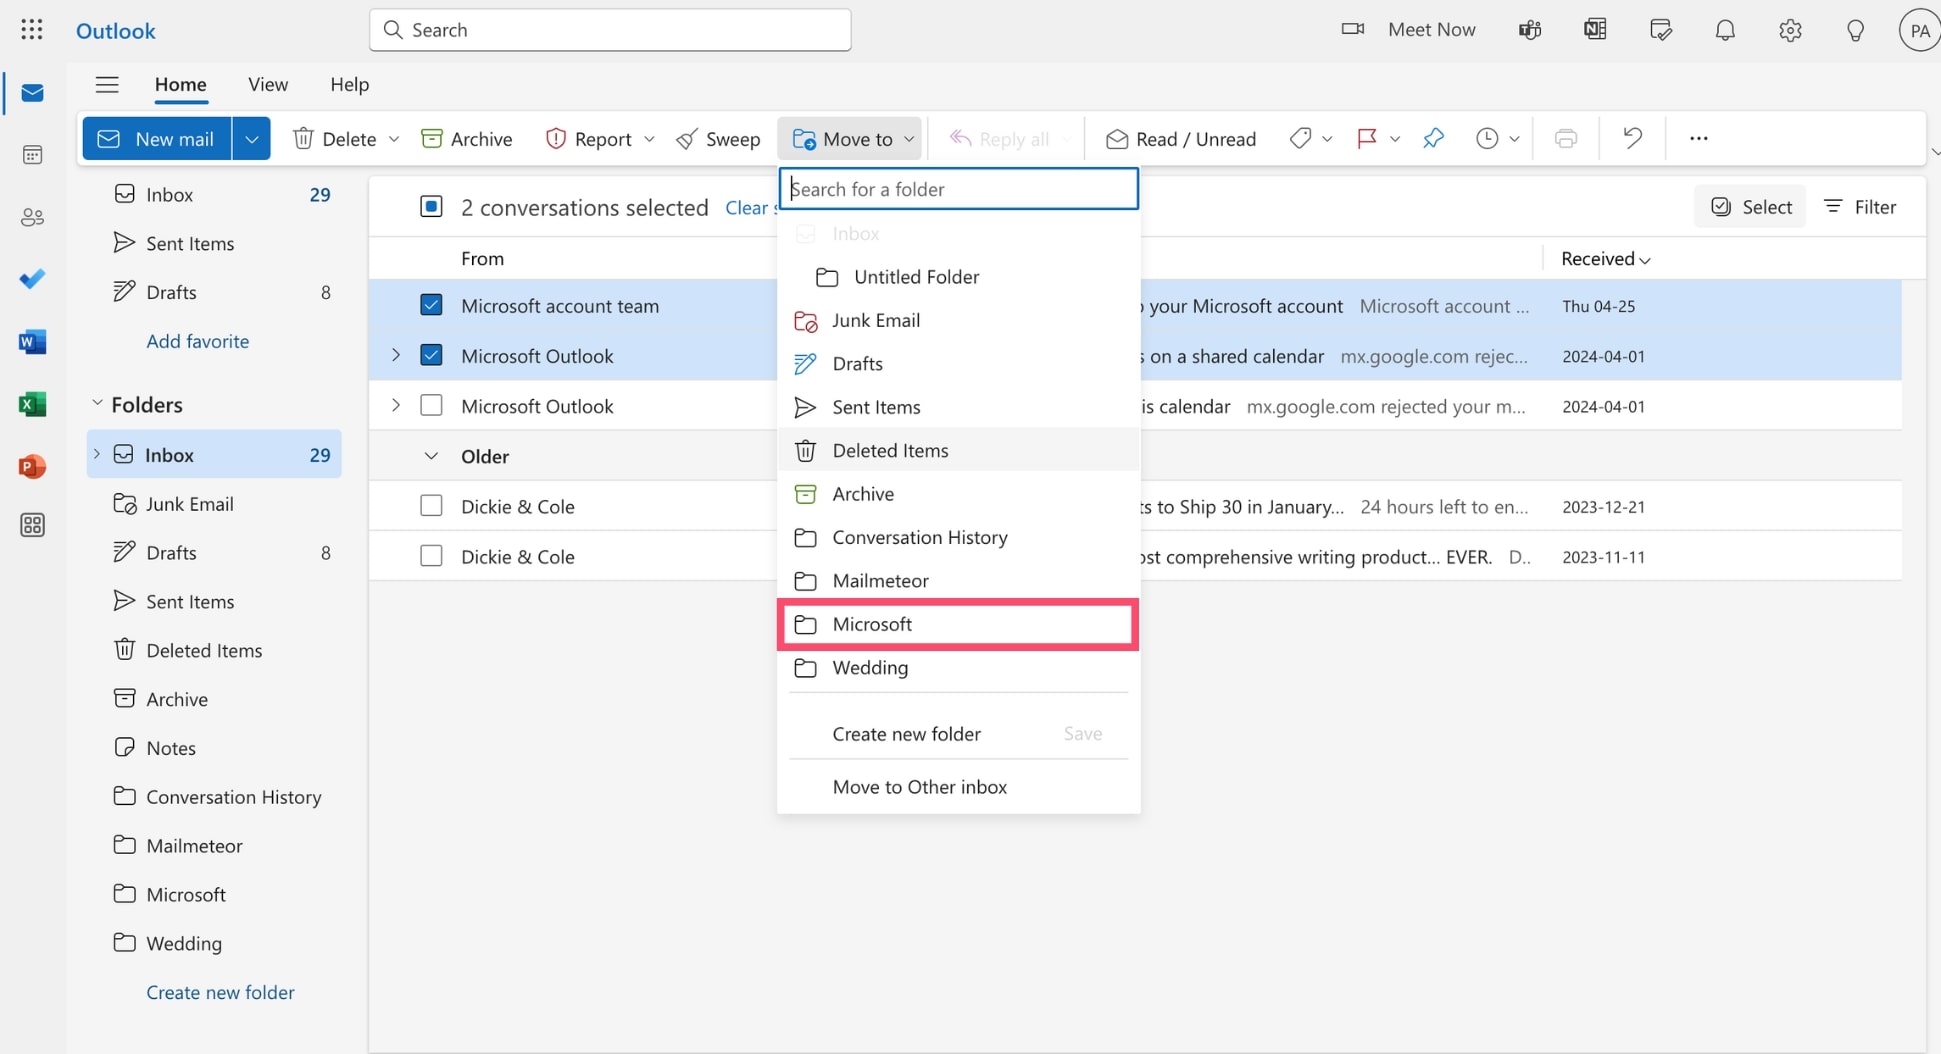The image size is (1941, 1054).
Task: Click Create new folder link in sidebar
Action: (220, 992)
